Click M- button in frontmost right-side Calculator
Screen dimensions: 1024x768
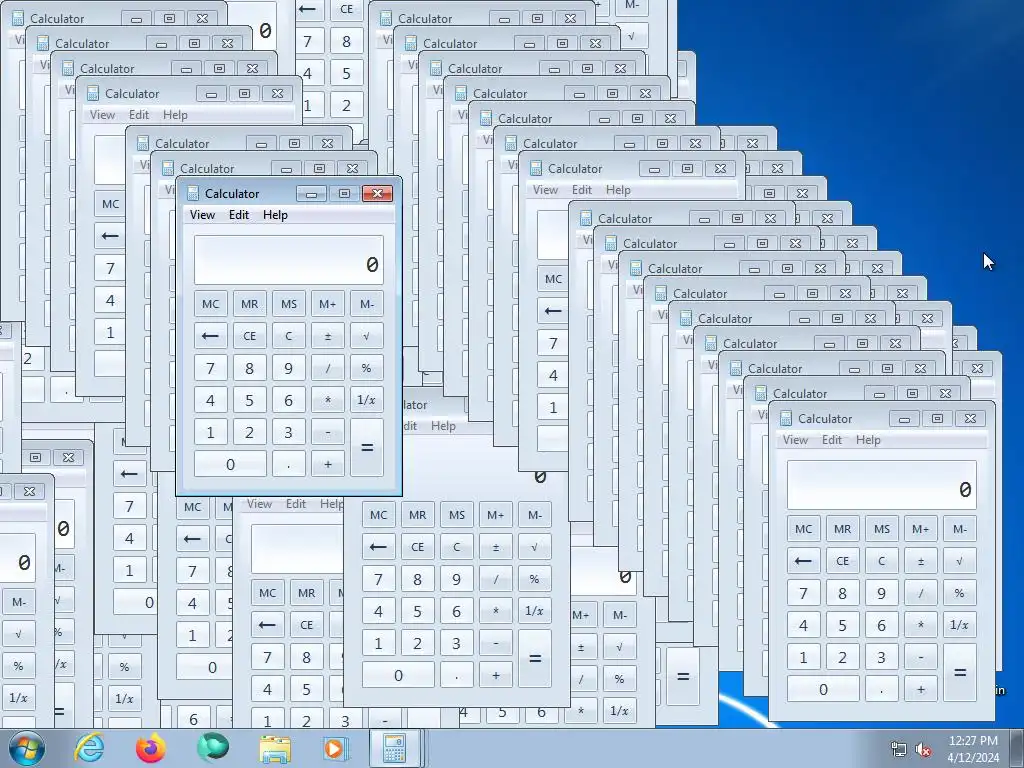tap(959, 528)
